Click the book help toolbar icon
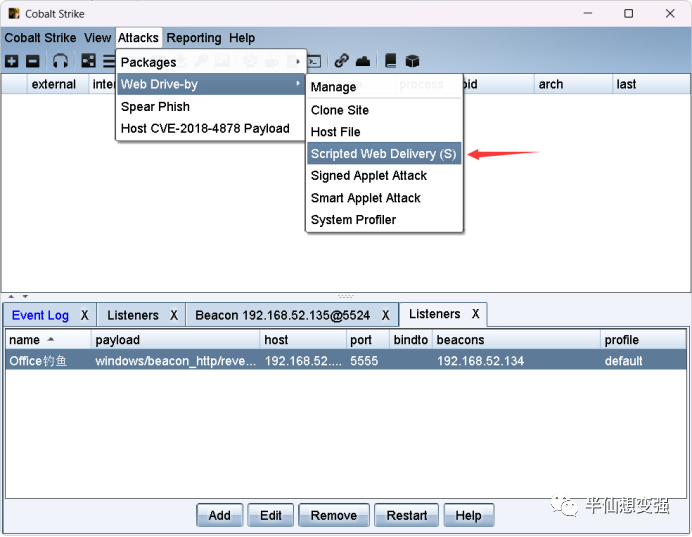The height and width of the screenshot is (537, 692). (x=391, y=61)
